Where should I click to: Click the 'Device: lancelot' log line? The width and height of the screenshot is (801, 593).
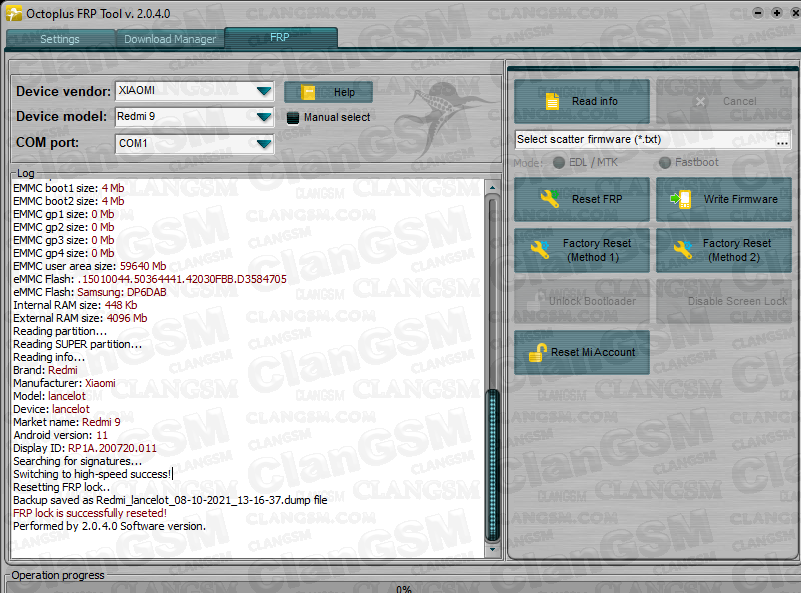[x=51, y=409]
